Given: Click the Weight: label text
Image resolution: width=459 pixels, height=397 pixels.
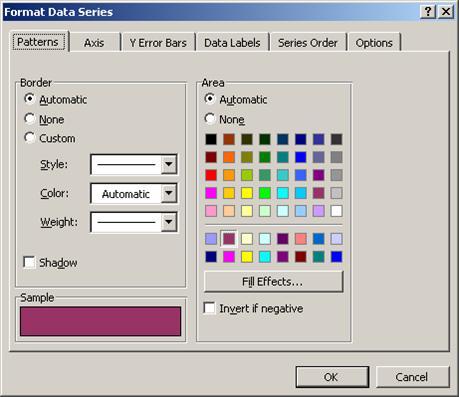Looking at the screenshot, I should [x=59, y=222].
